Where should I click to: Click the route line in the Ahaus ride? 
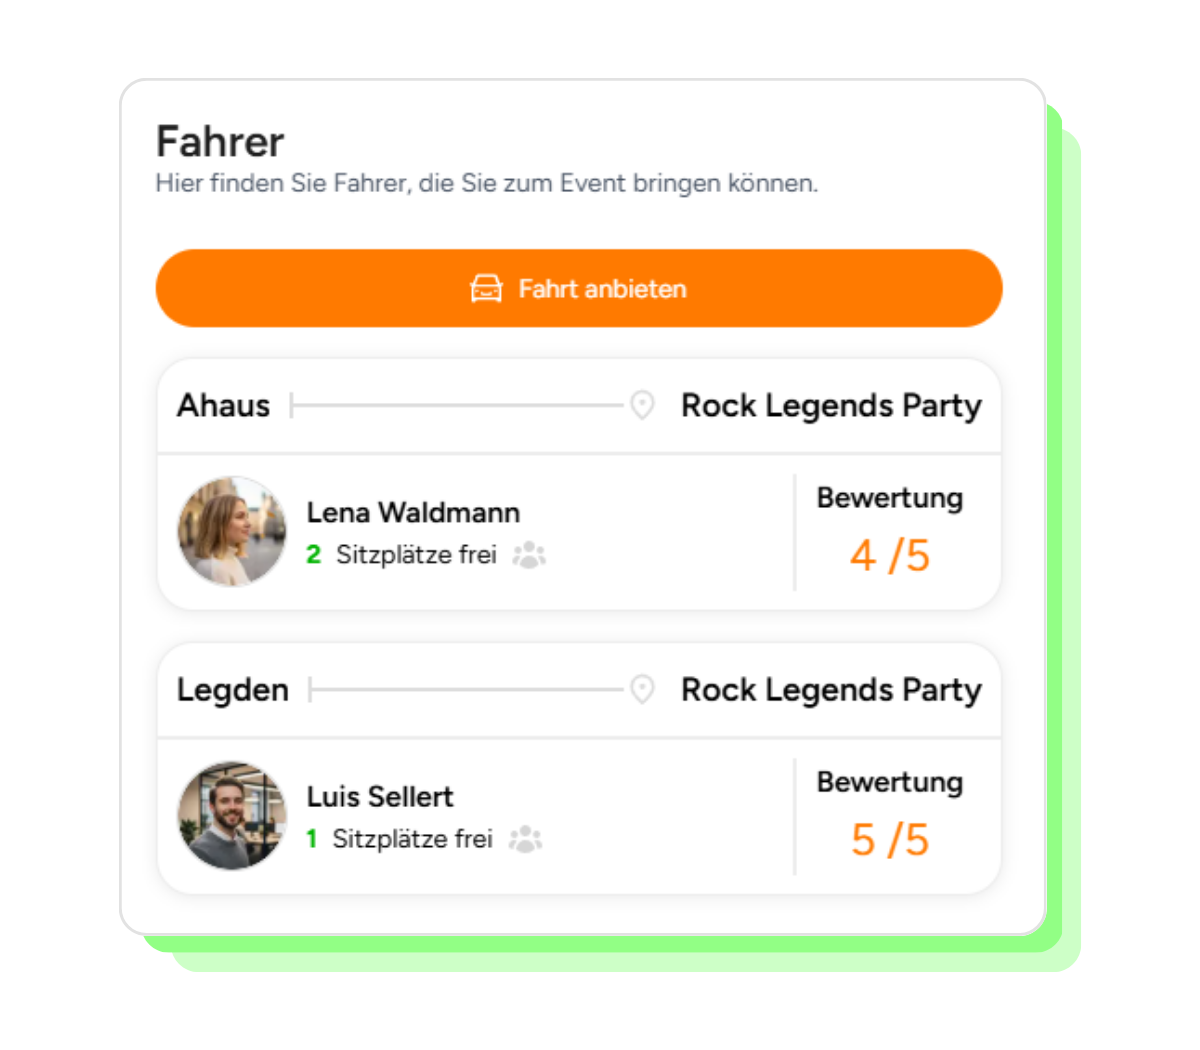(x=456, y=406)
